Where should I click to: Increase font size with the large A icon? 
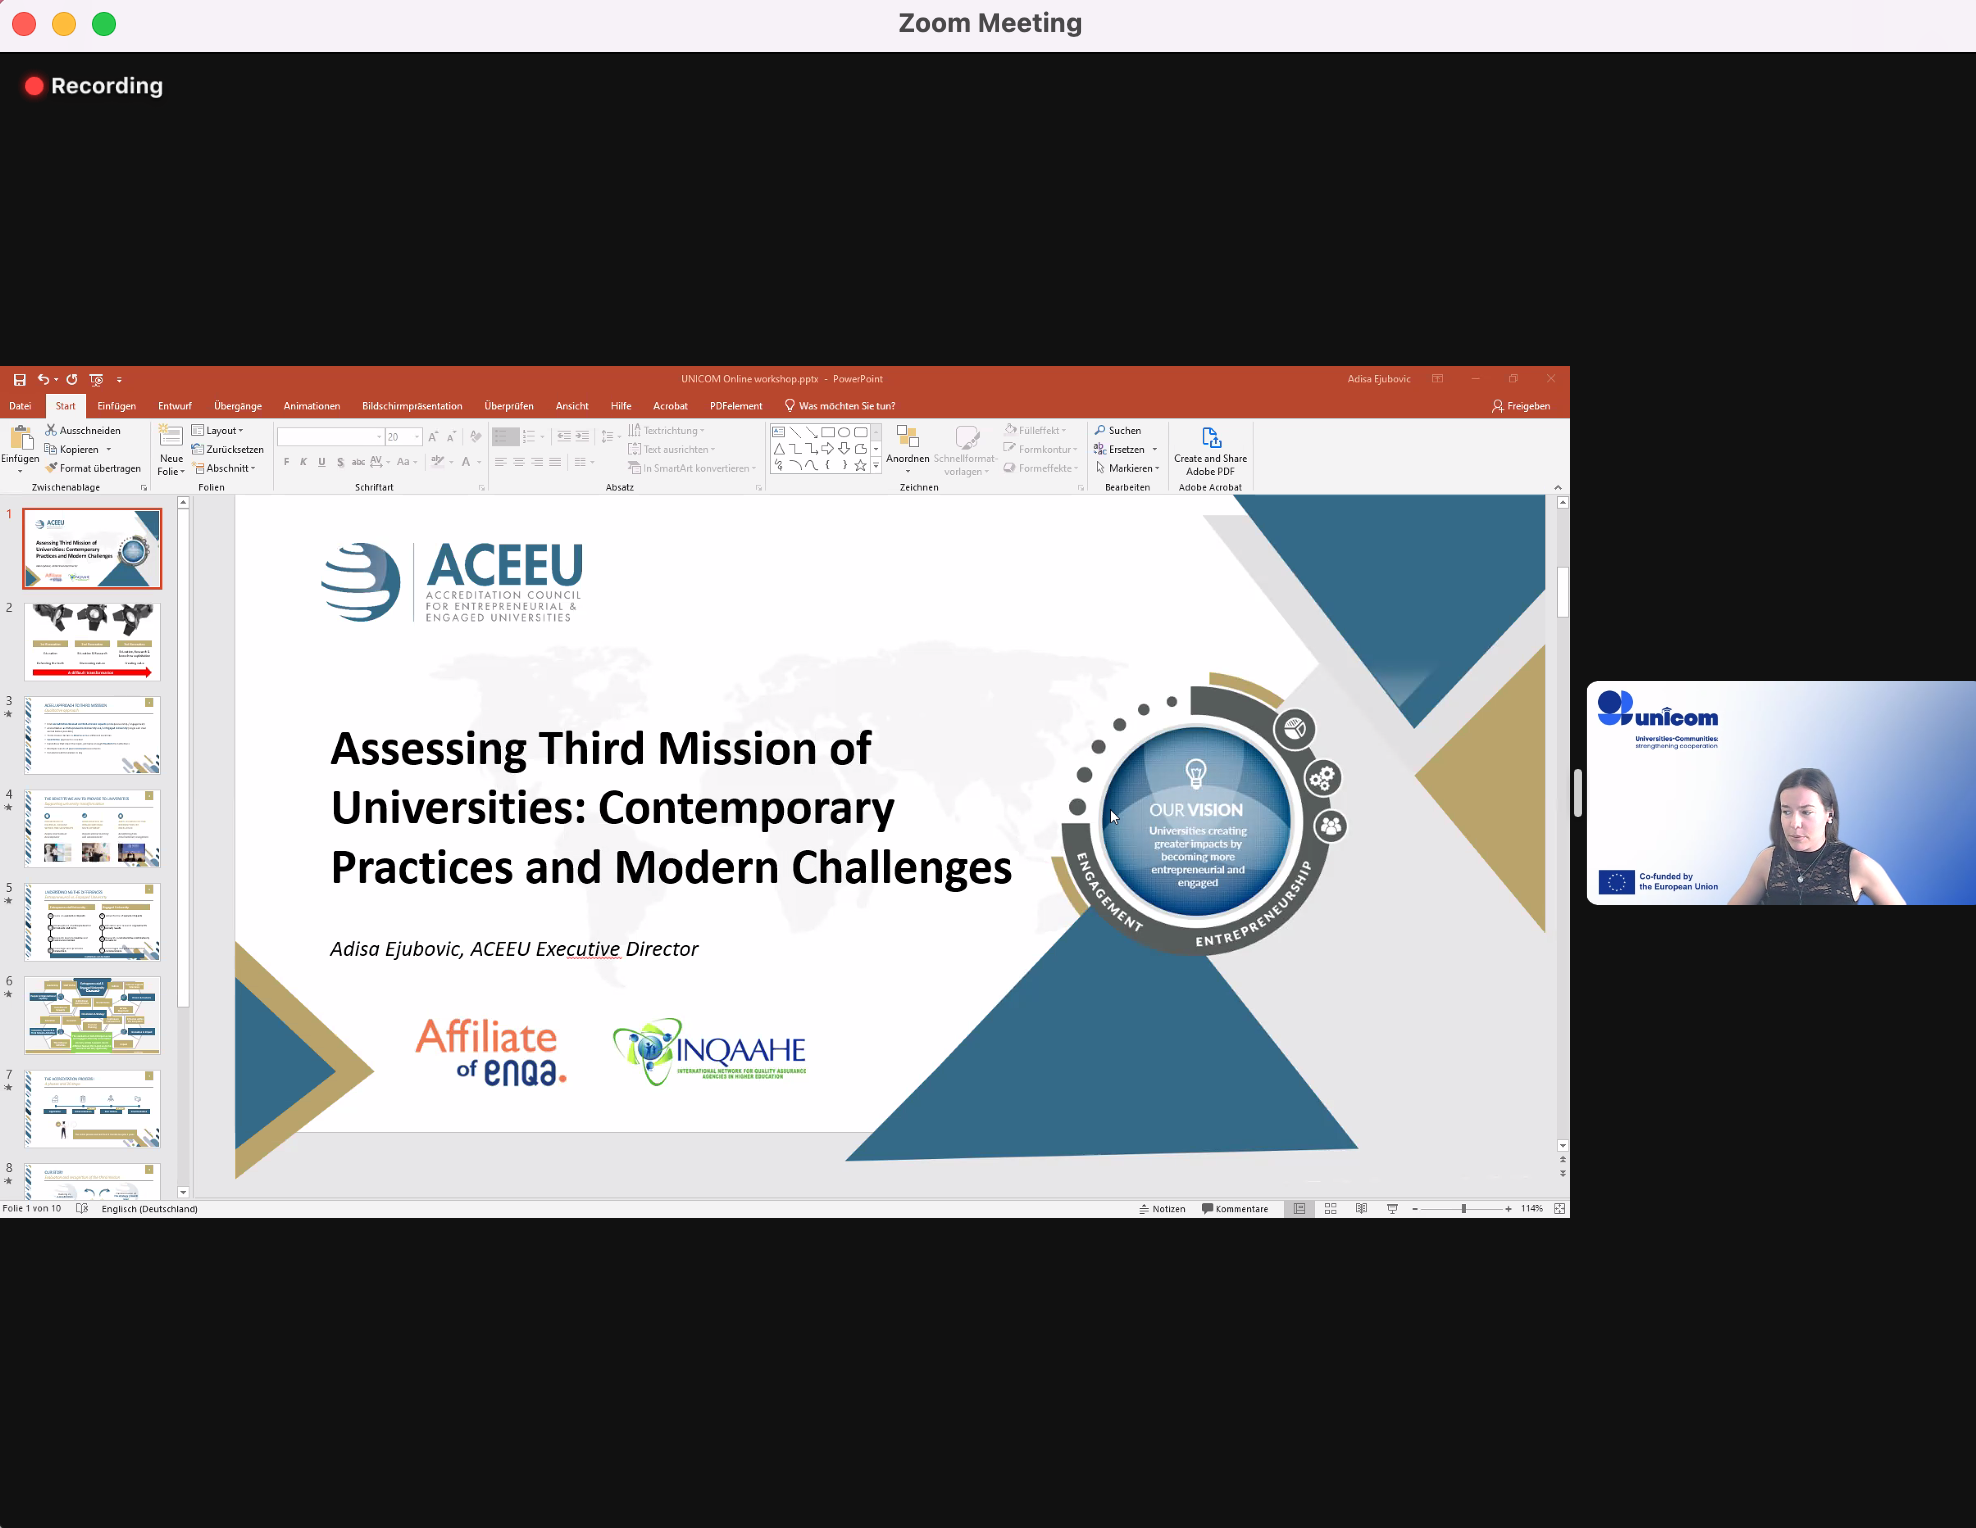[433, 437]
